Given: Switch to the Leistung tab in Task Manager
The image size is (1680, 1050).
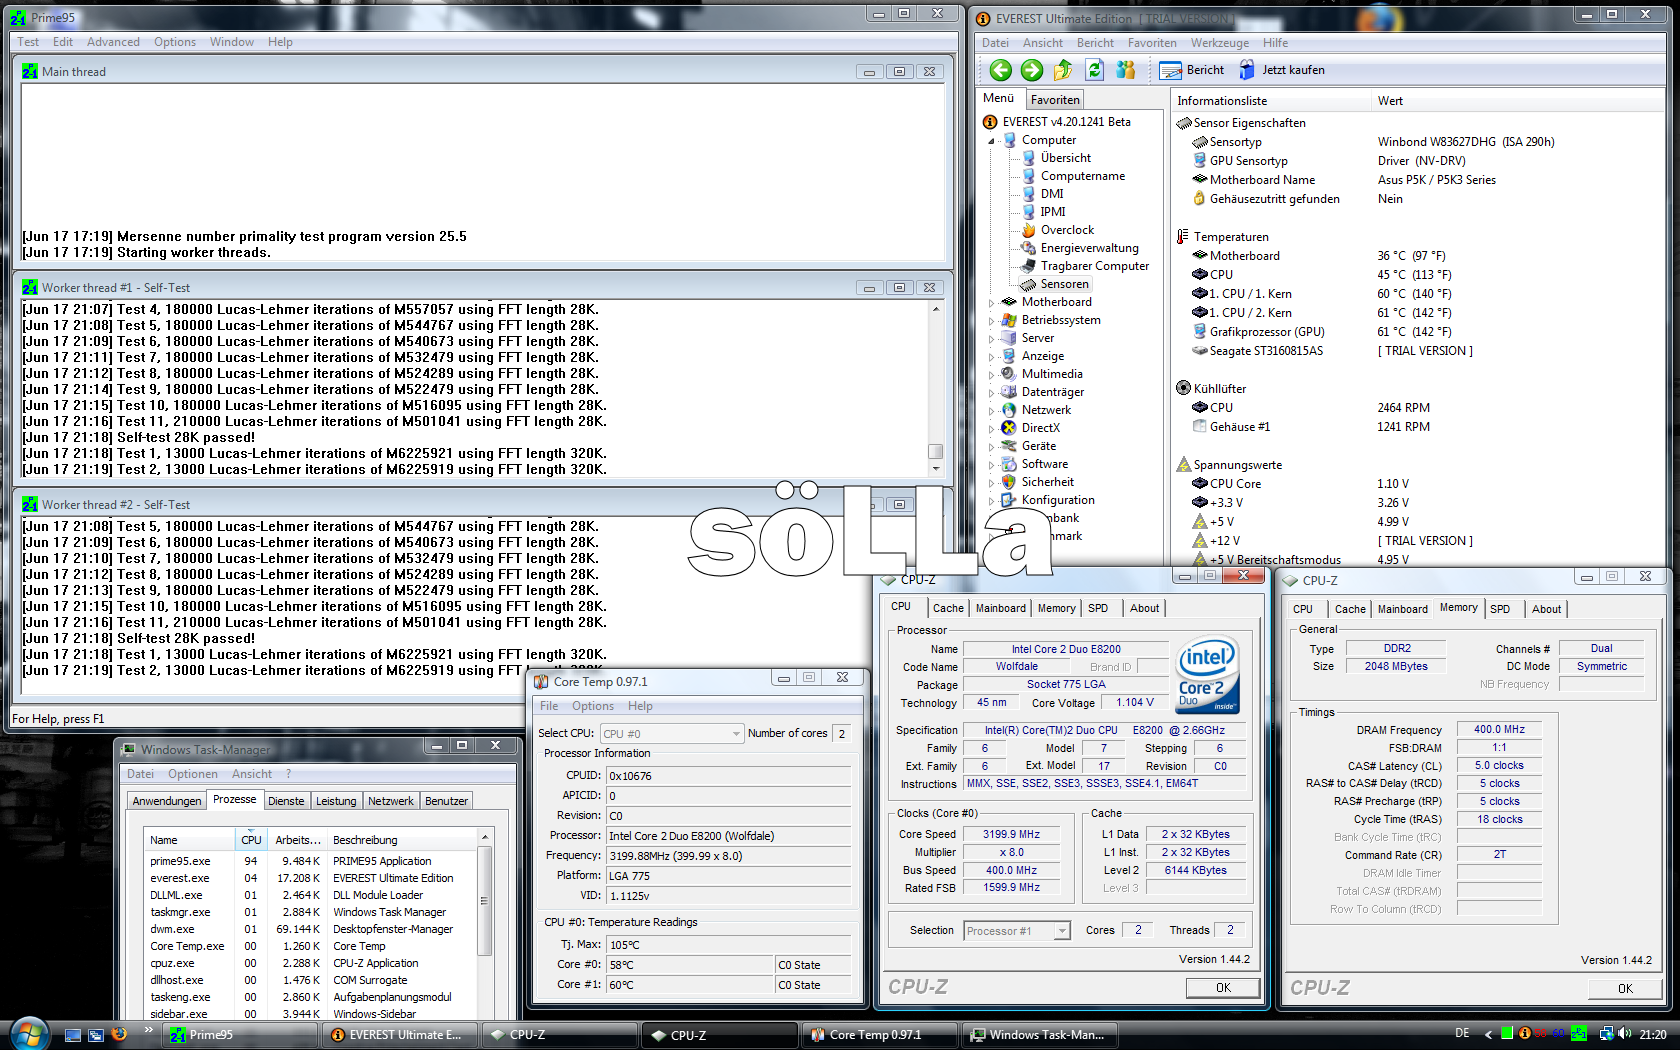Looking at the screenshot, I should click(x=336, y=801).
